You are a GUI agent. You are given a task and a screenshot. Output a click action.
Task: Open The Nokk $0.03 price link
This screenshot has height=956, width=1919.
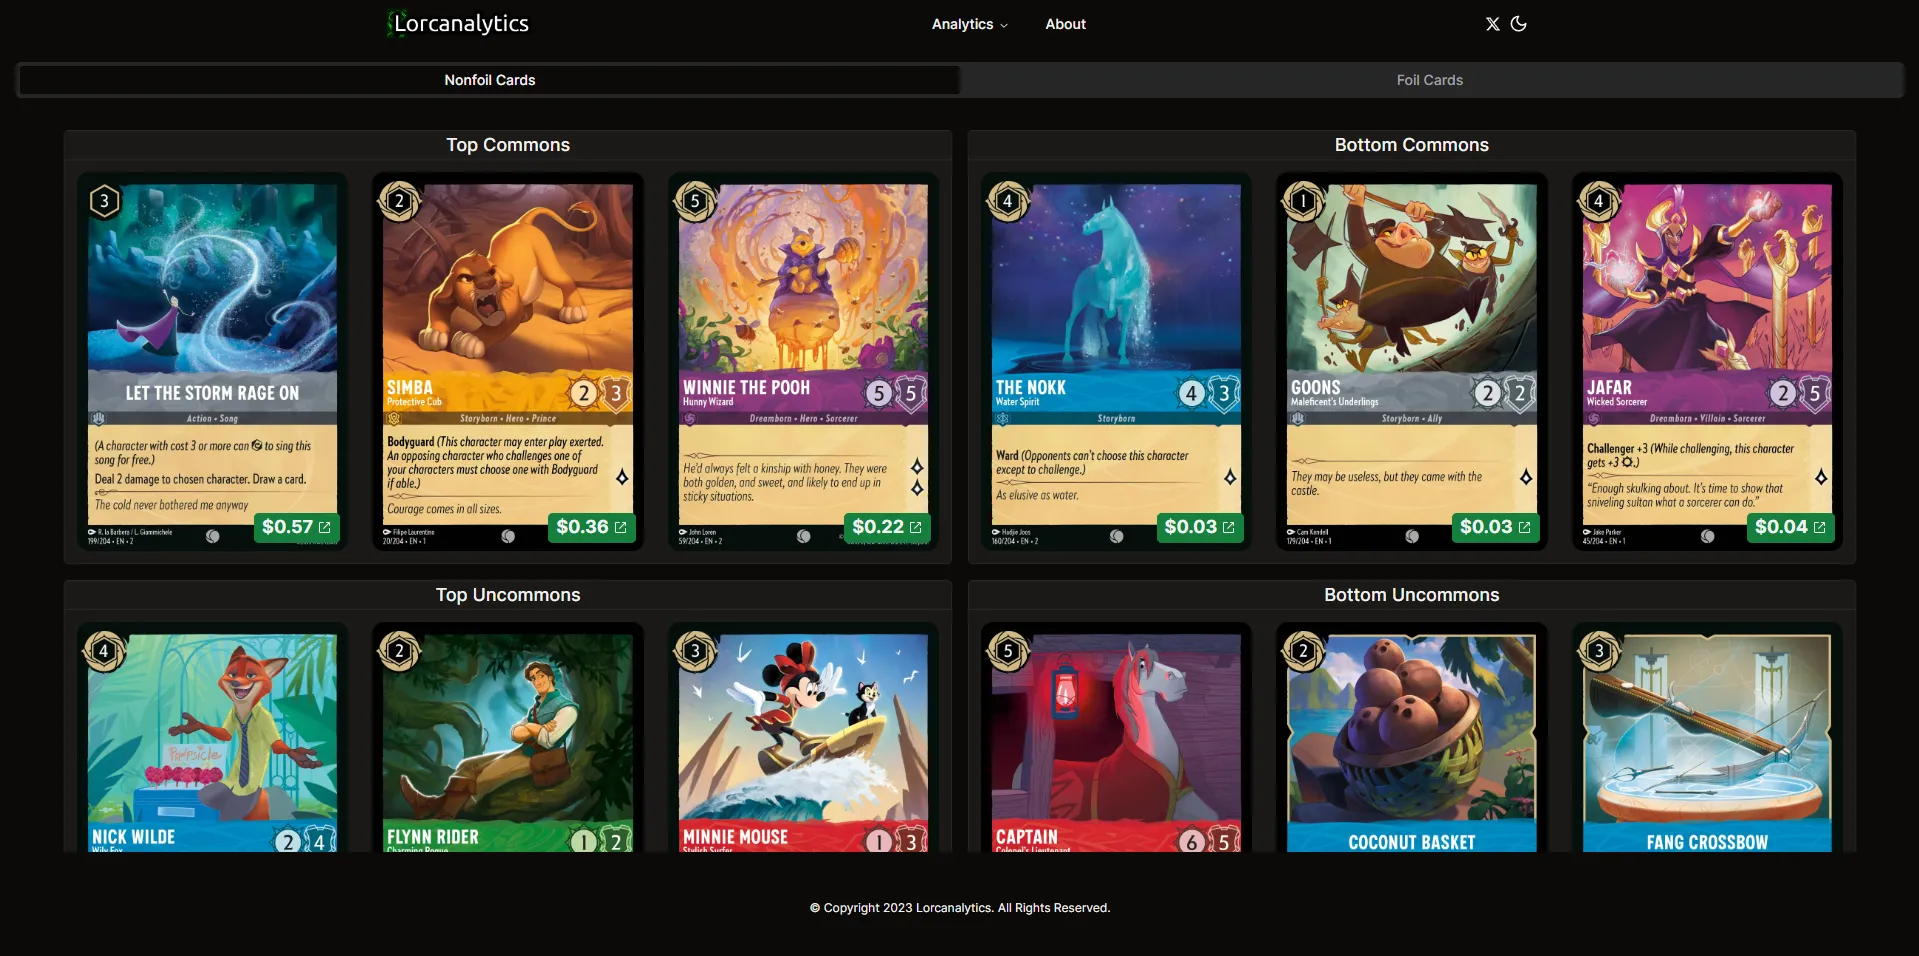click(x=1199, y=527)
